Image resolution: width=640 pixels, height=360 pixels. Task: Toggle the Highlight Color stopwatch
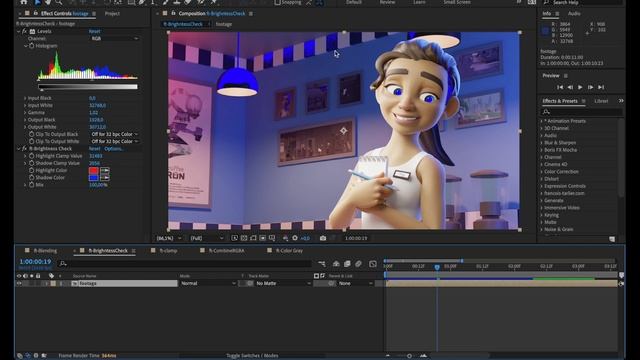[31, 171]
